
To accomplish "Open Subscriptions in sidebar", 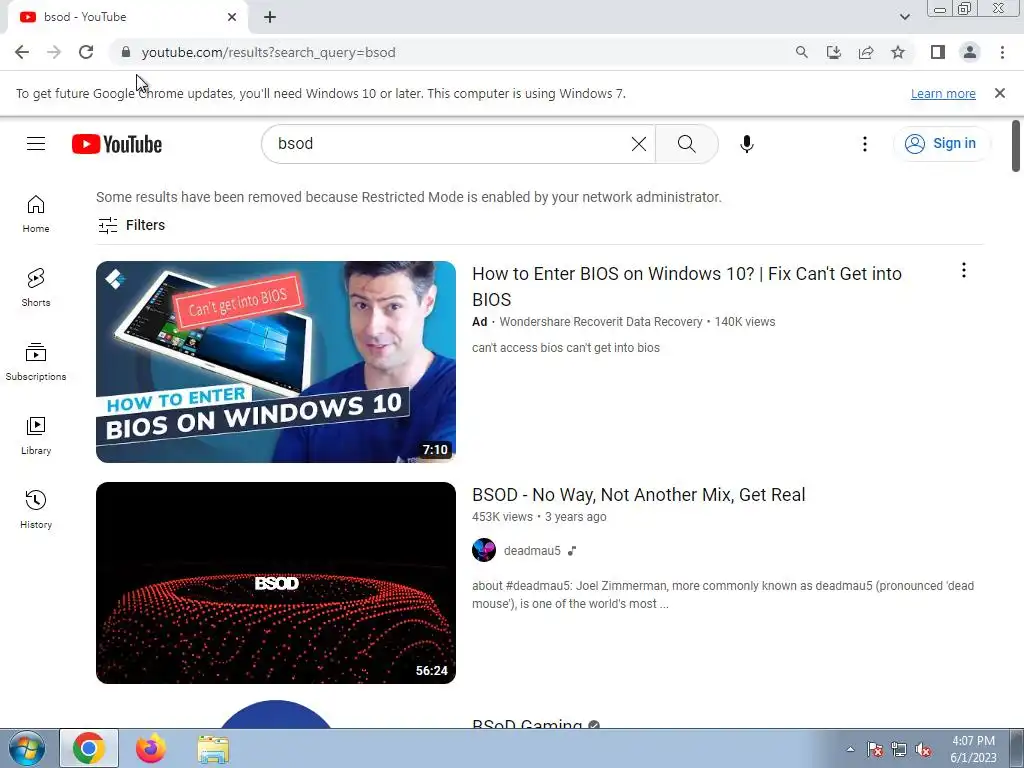I will click(x=36, y=362).
